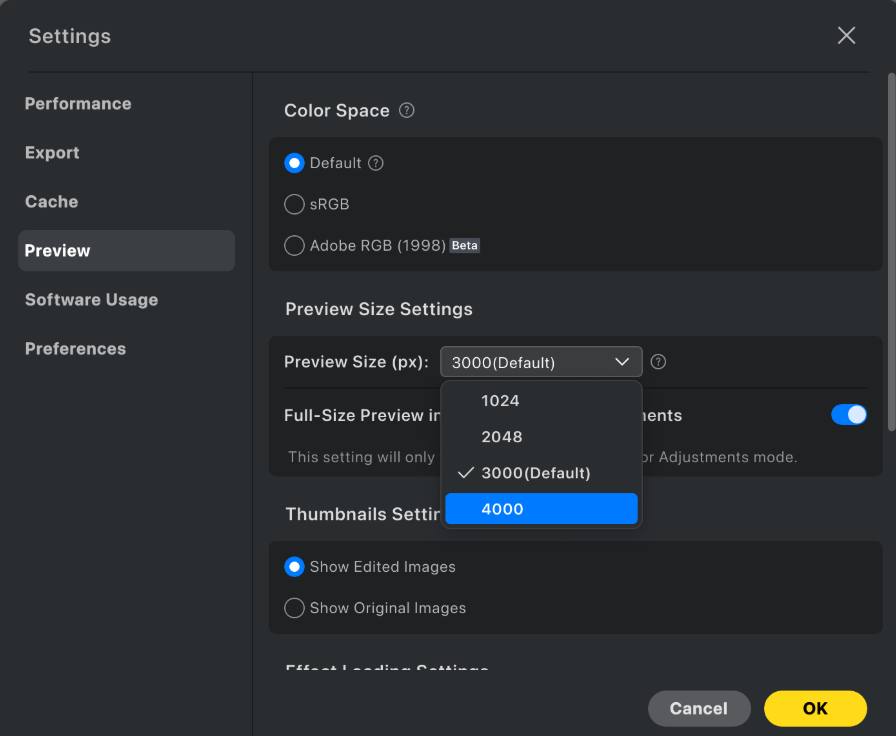
Task: Select the sRGB color space
Action: [295, 204]
